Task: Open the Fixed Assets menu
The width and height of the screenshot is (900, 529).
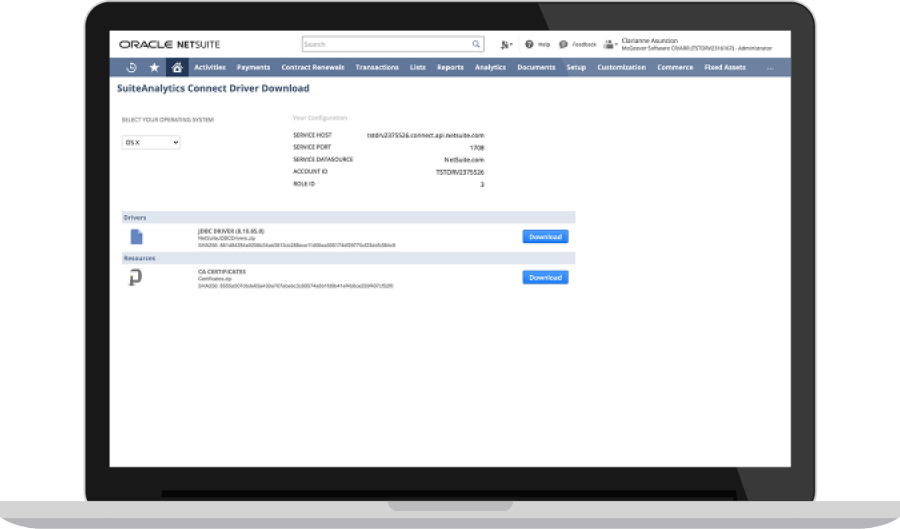Action: point(725,67)
